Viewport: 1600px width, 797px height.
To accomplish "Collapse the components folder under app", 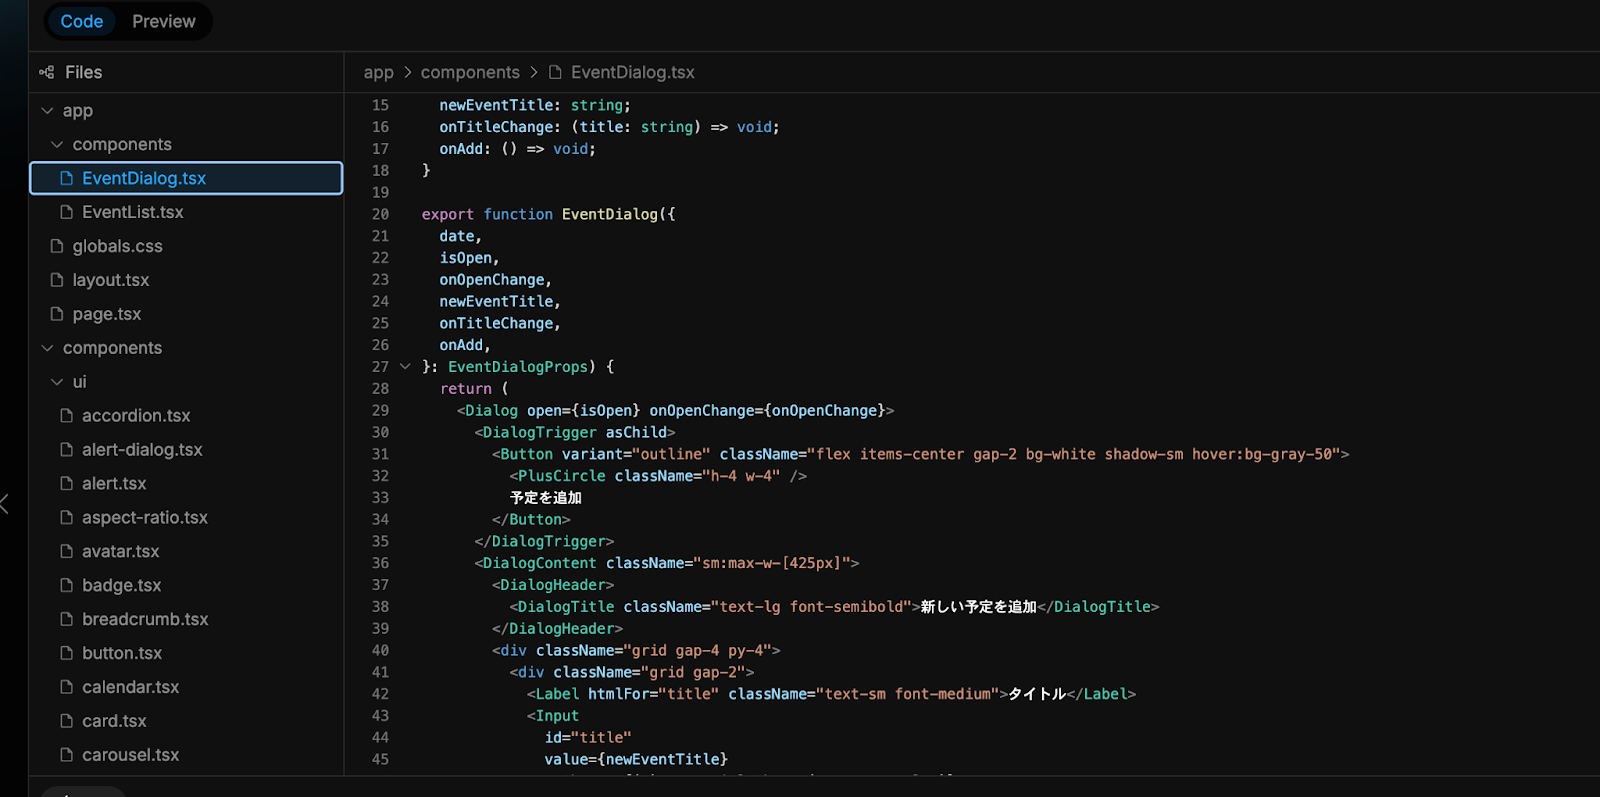I will pyautogui.click(x=57, y=145).
